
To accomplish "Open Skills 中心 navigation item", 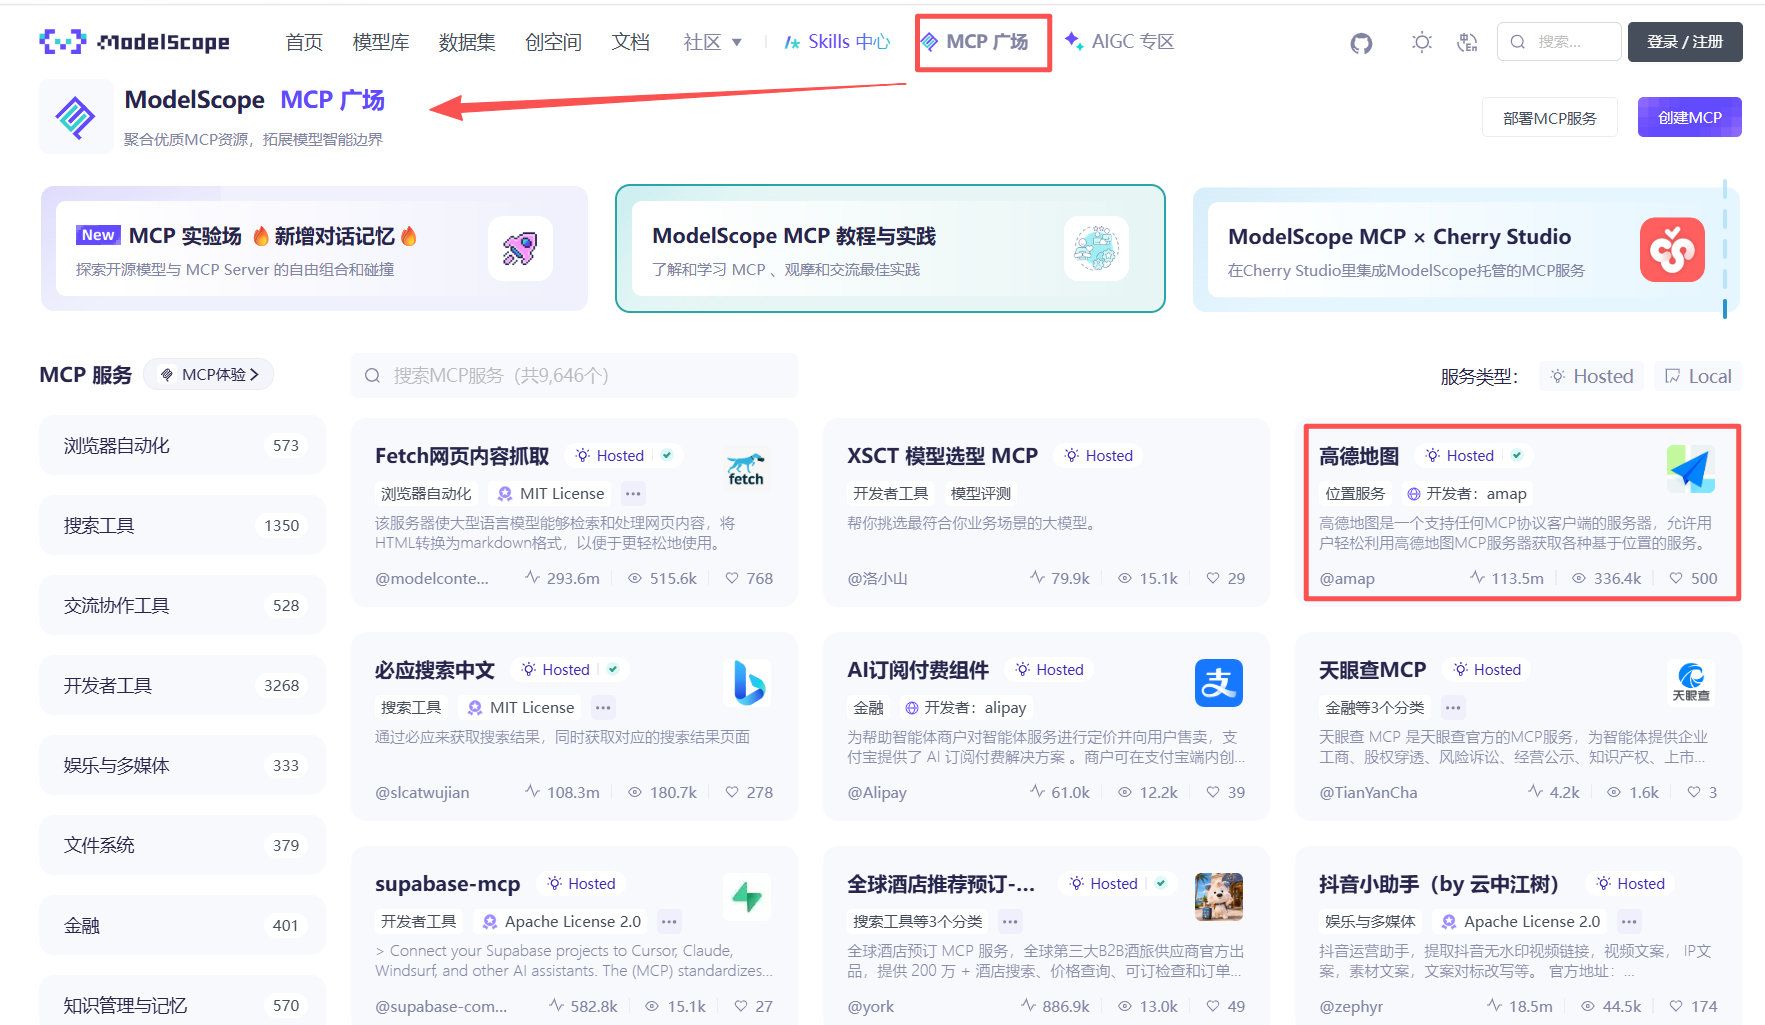I will [x=837, y=42].
